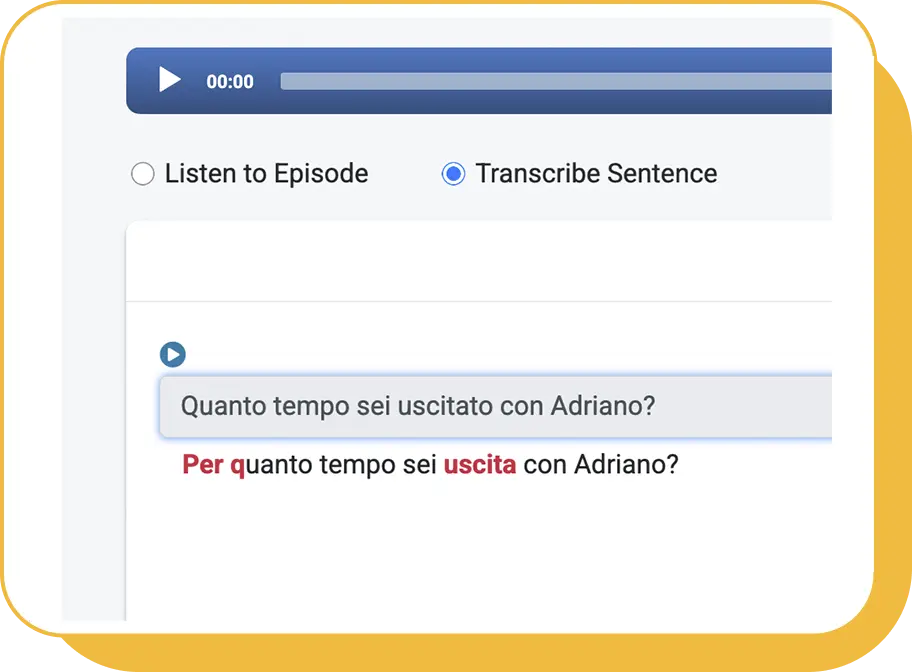Click the word "uscitato" in the typed answer
The image size is (912, 672).
click(x=445, y=406)
